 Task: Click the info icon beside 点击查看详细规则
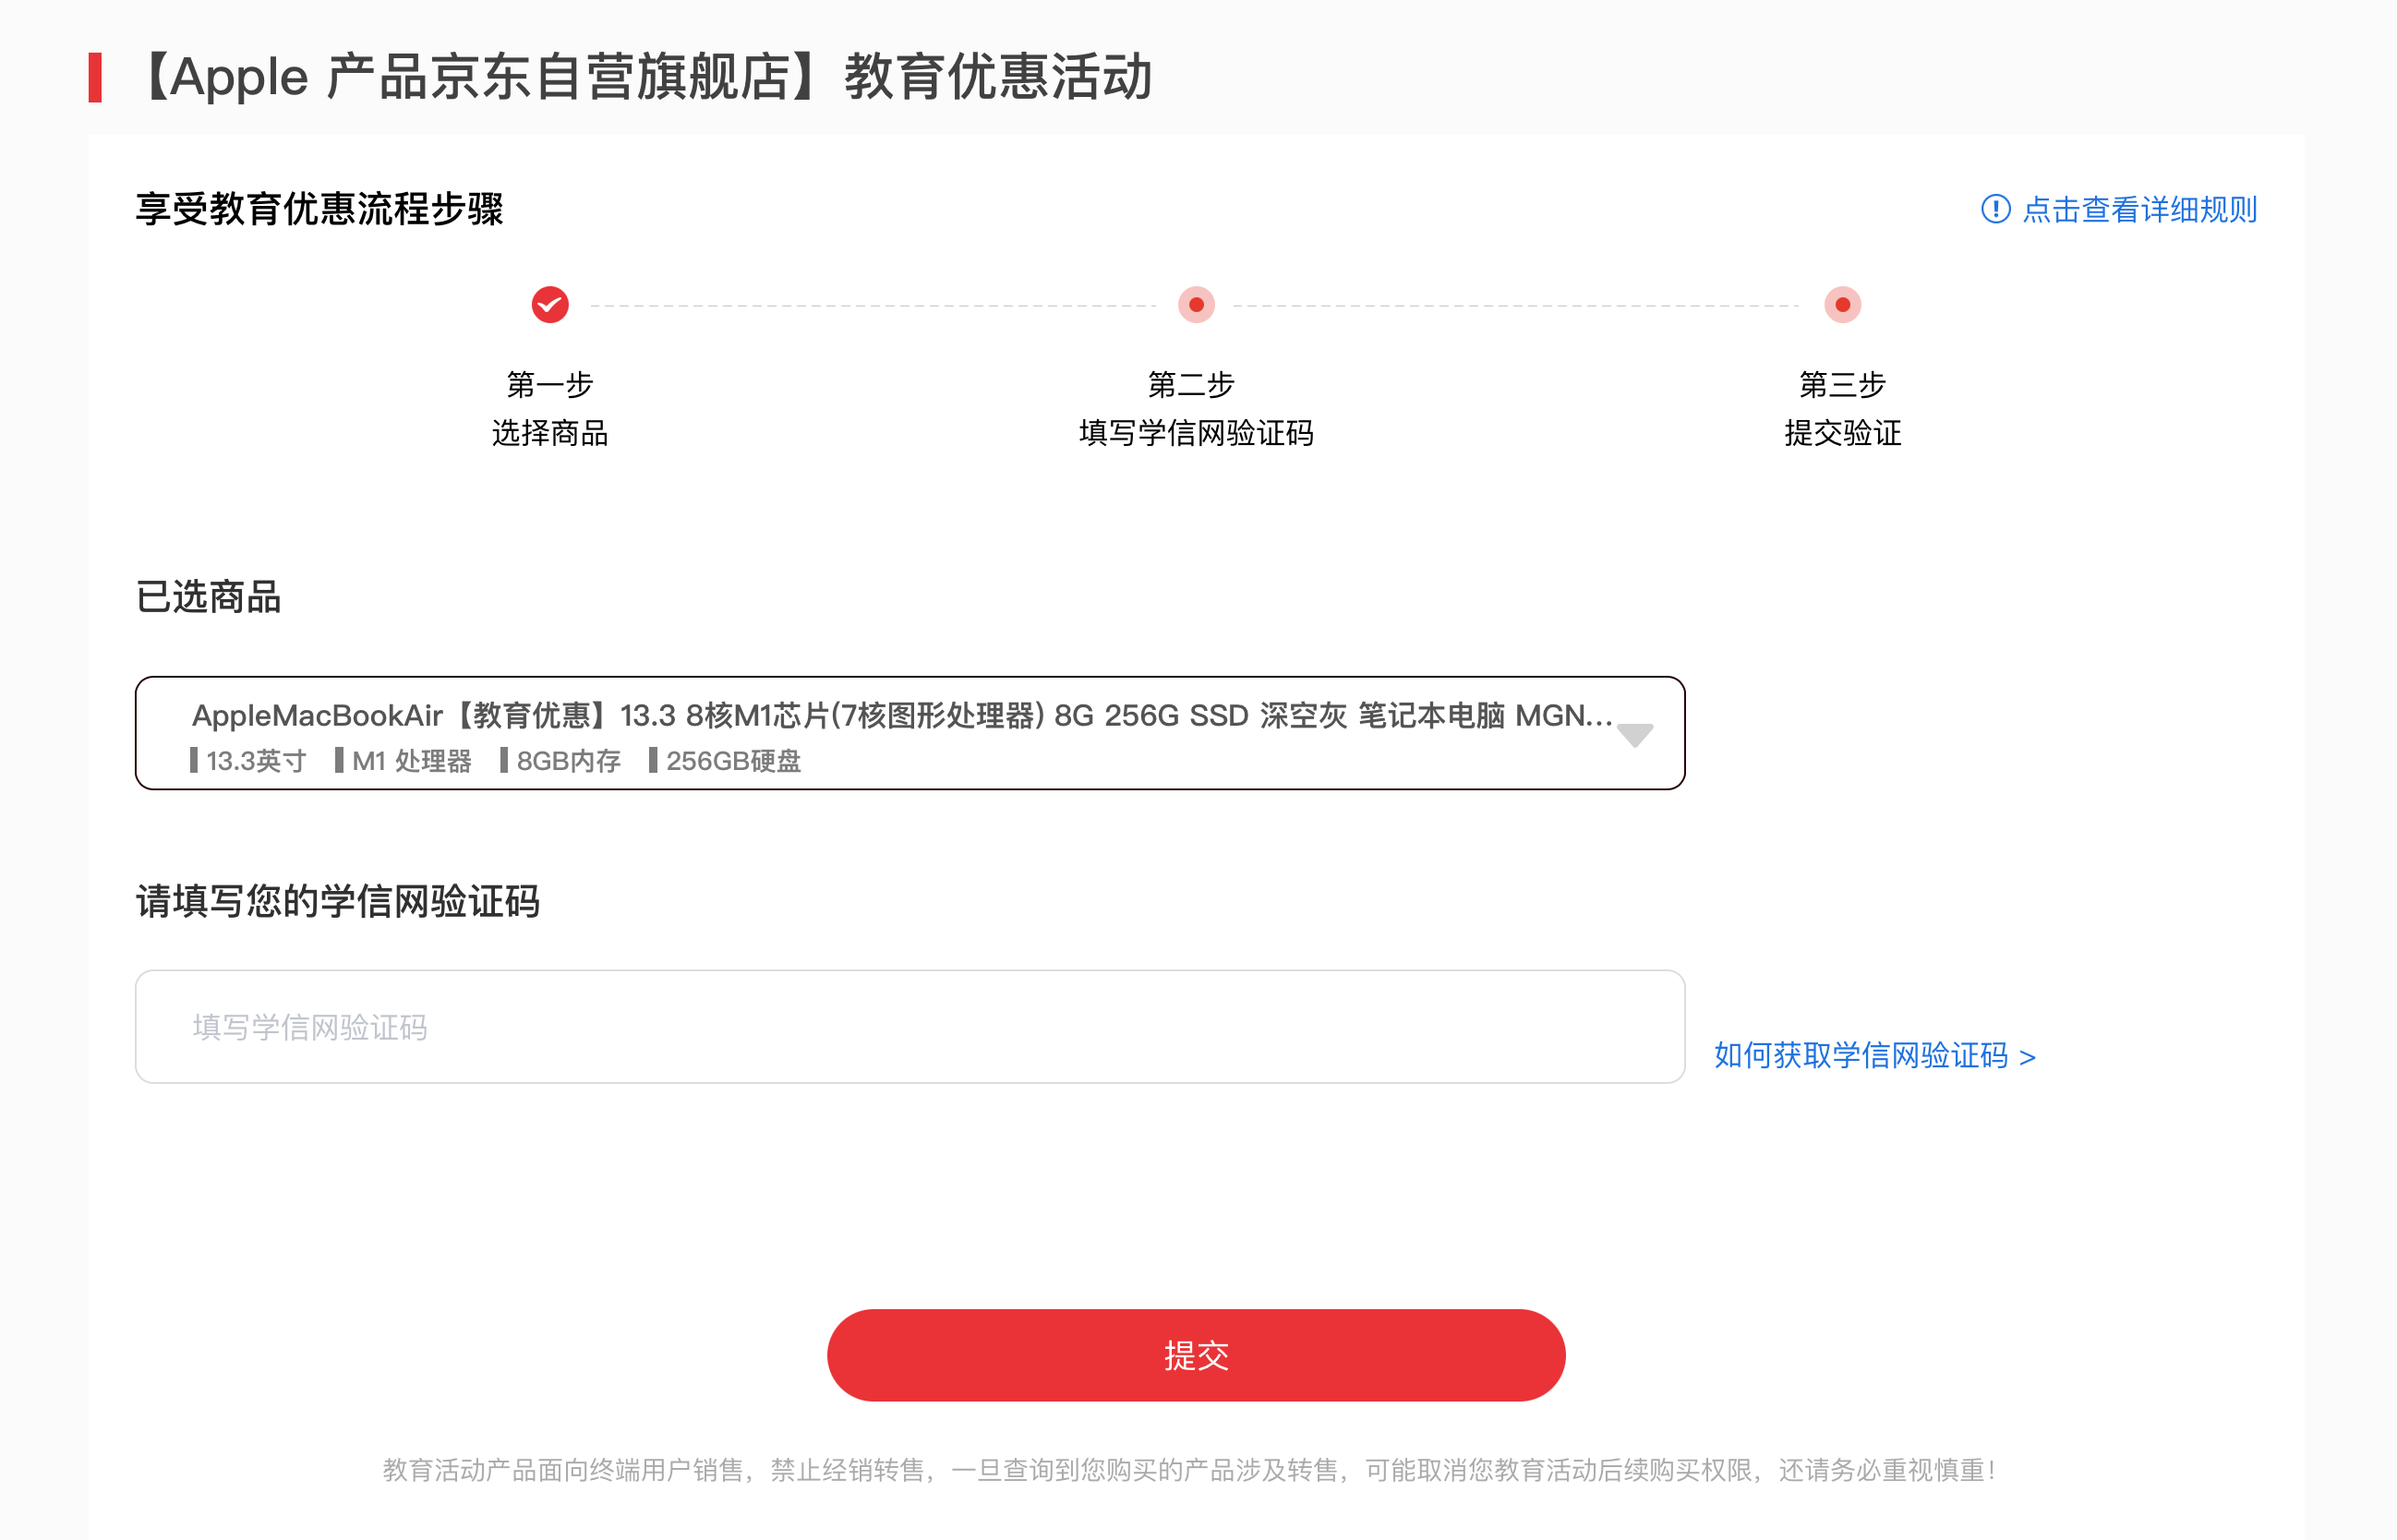[x=1995, y=209]
